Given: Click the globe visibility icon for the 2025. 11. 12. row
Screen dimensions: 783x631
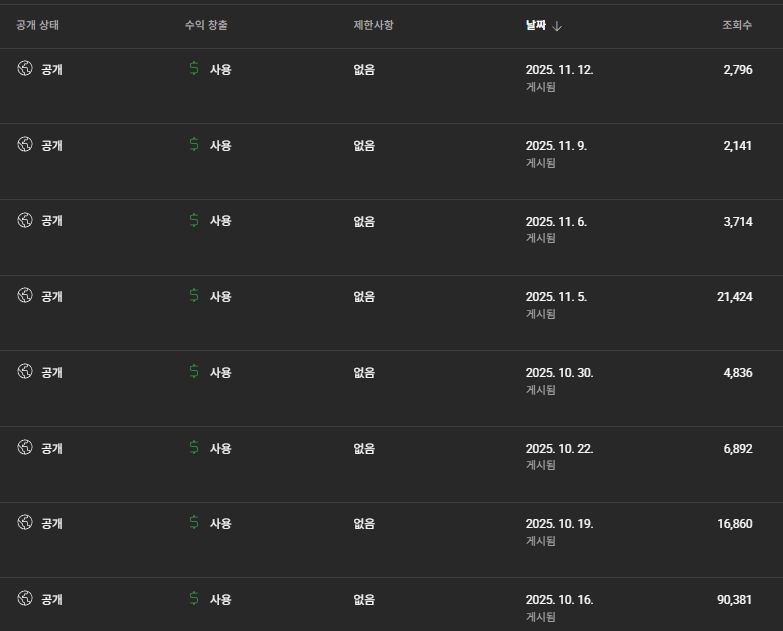Looking at the screenshot, I should pos(25,69).
